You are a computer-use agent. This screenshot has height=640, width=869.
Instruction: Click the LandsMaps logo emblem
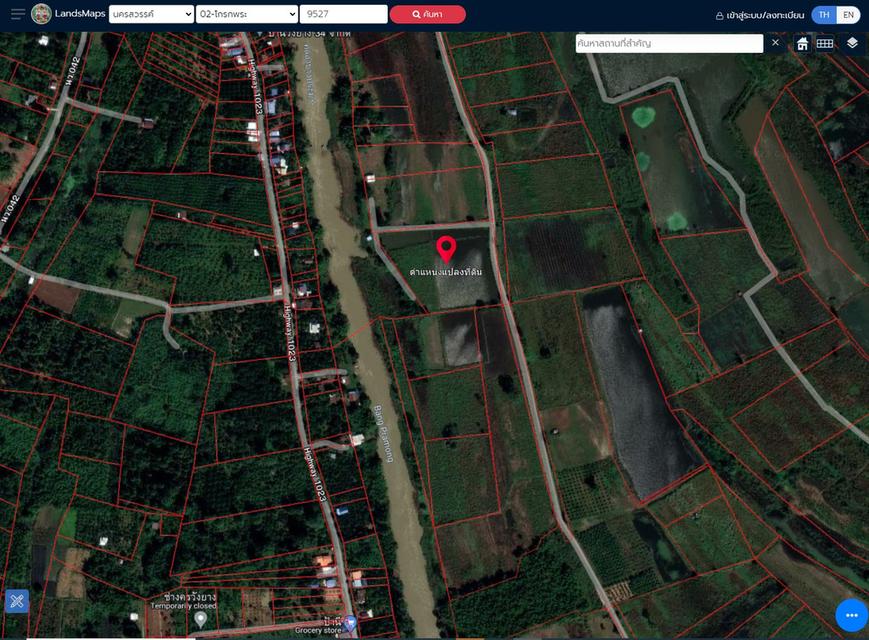click(x=41, y=14)
